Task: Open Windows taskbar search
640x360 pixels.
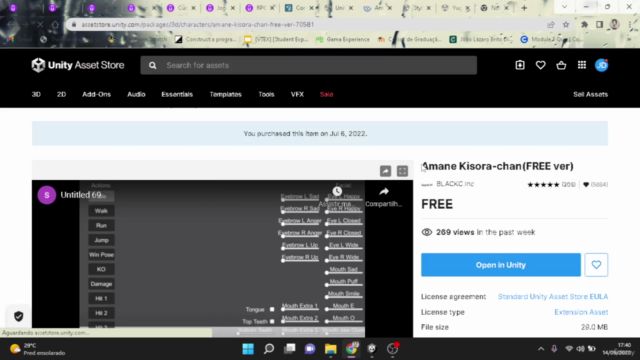Action: coord(269,349)
